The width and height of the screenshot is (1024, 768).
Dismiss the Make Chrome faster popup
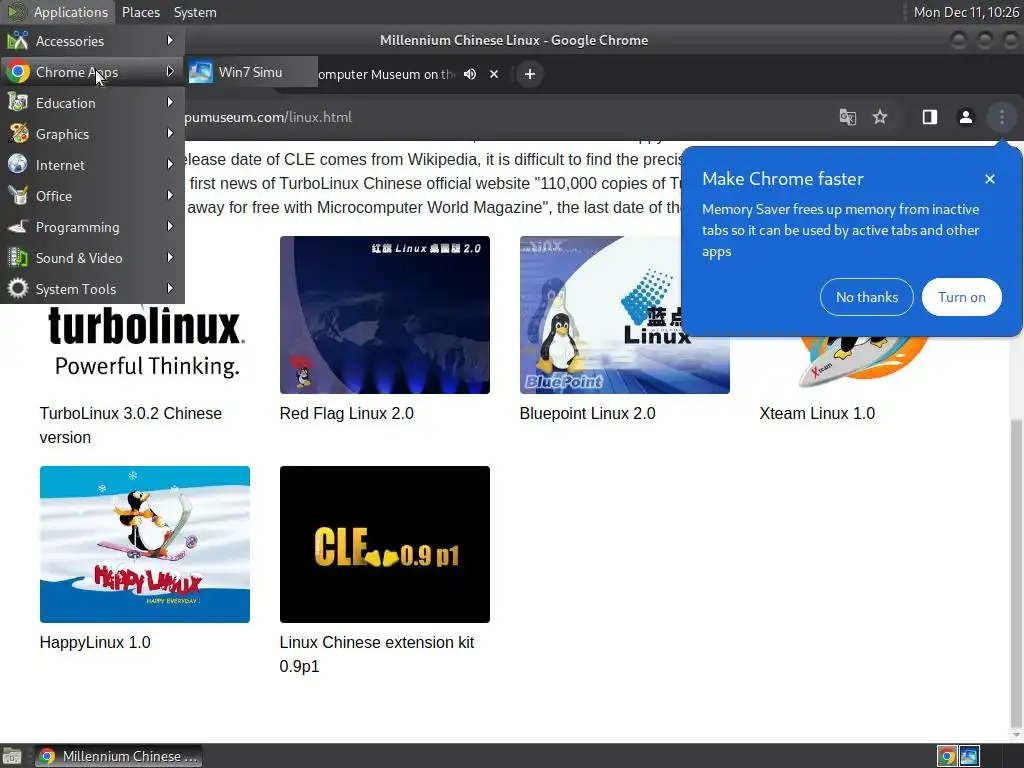pos(989,179)
